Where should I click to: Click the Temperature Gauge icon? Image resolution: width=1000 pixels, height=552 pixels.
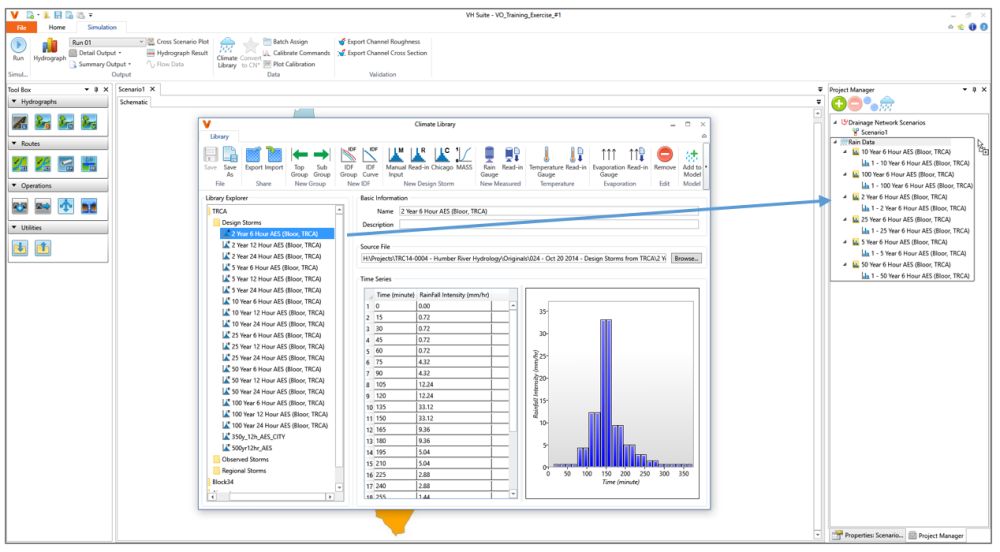[x=546, y=155]
